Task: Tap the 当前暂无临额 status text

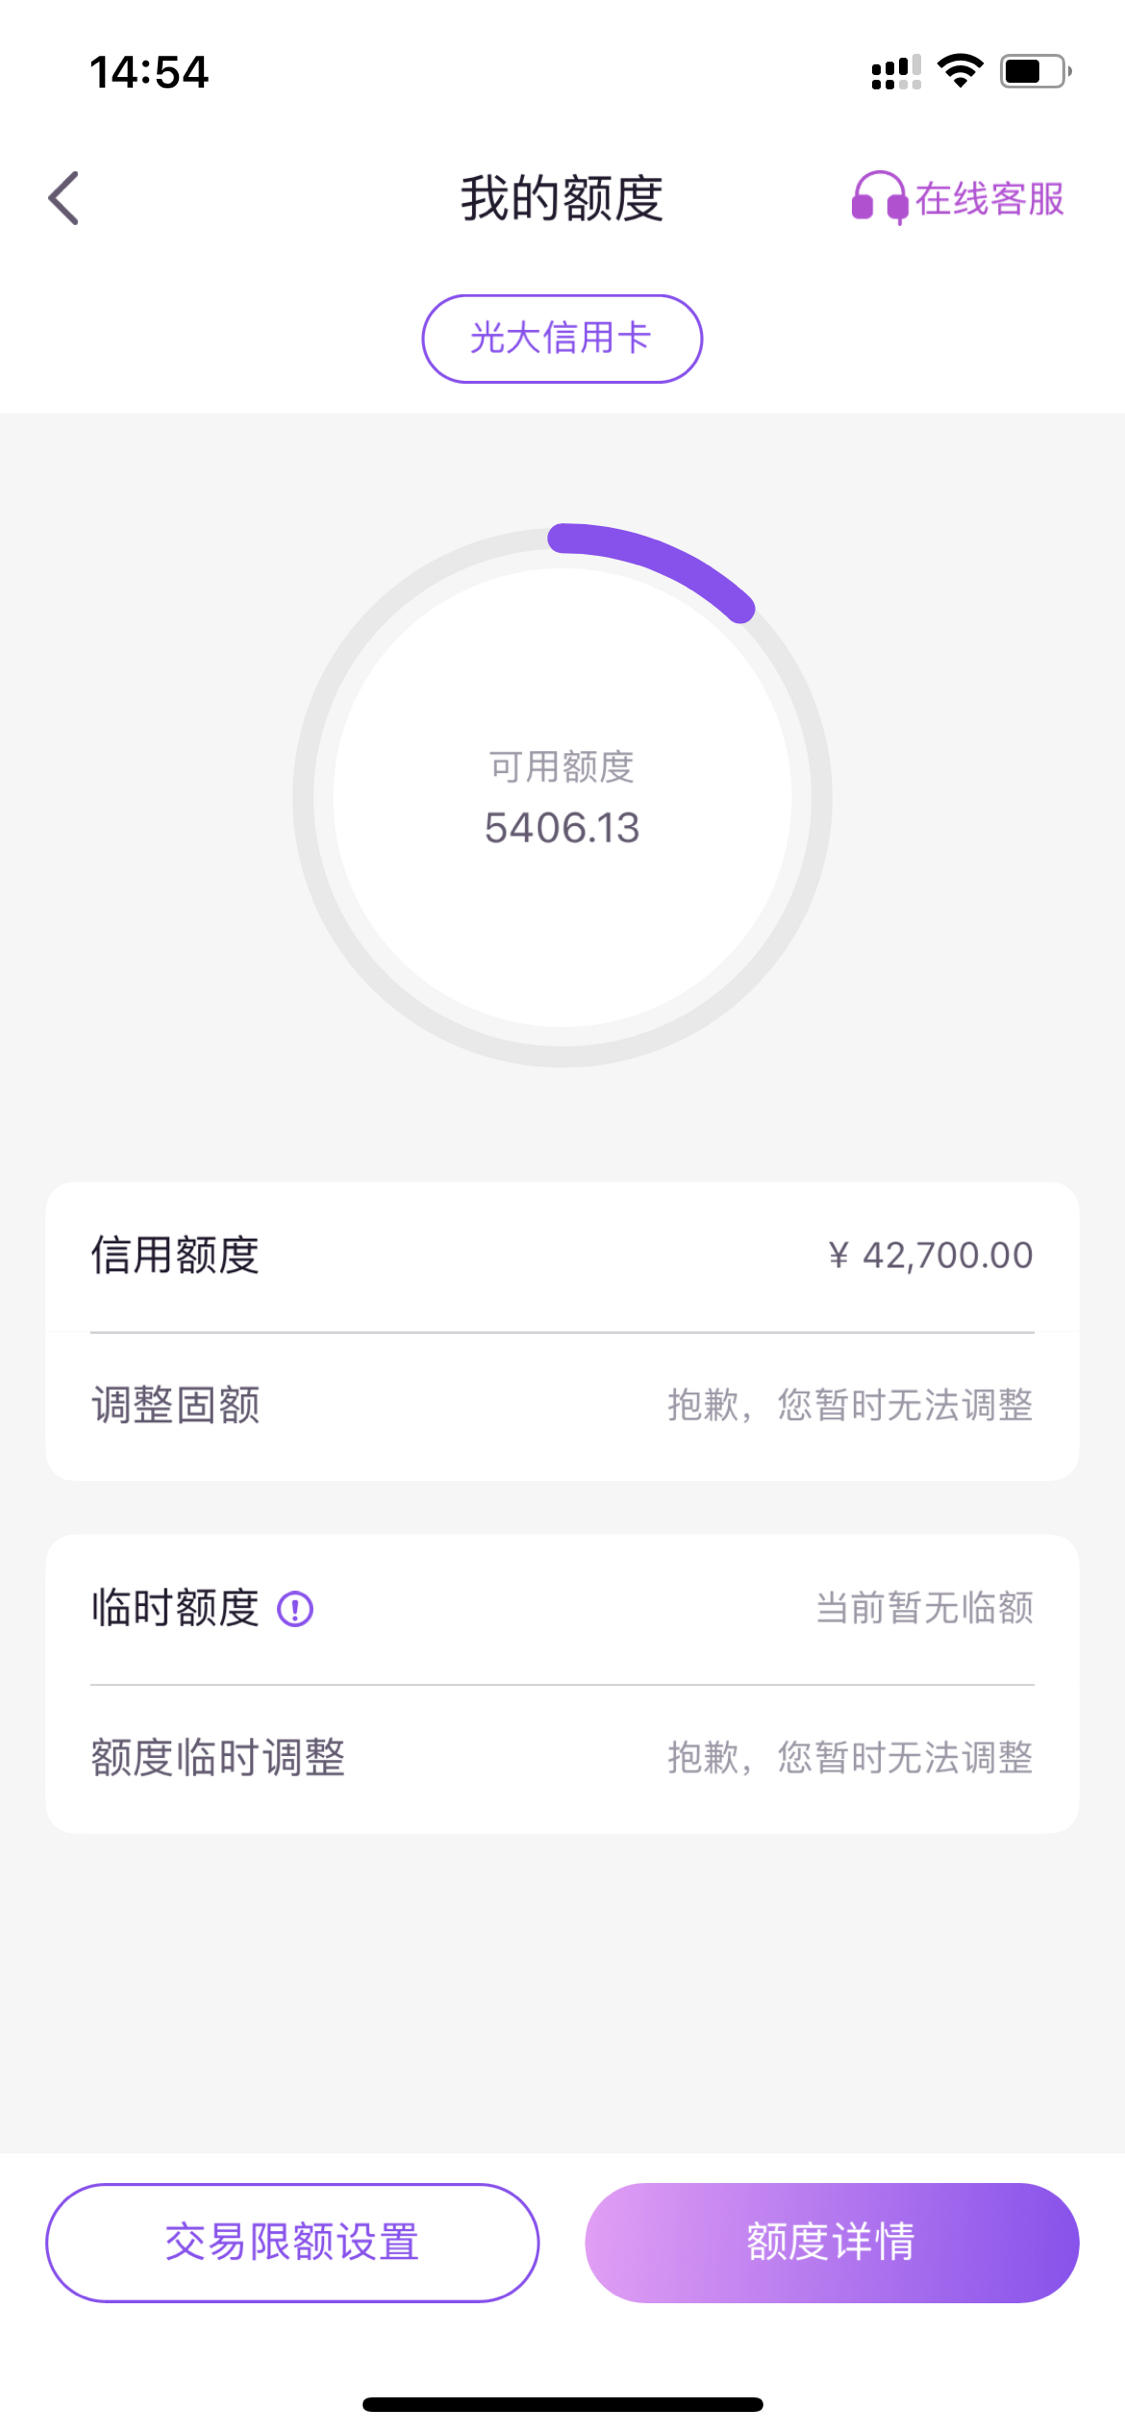Action: [x=925, y=1608]
